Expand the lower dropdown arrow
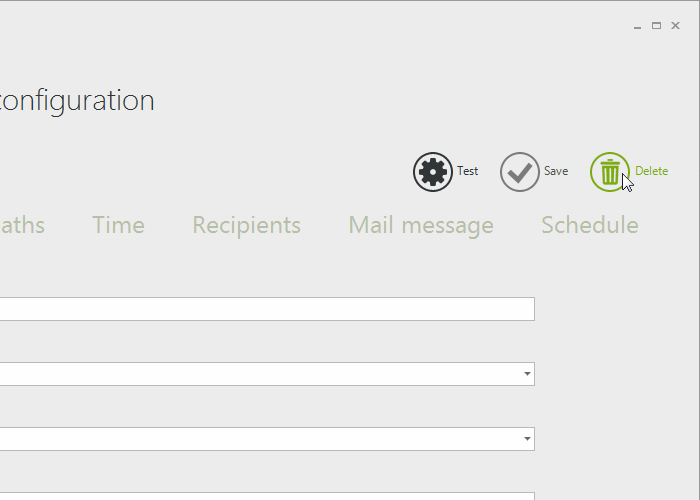The width and height of the screenshot is (700, 500). (527, 439)
